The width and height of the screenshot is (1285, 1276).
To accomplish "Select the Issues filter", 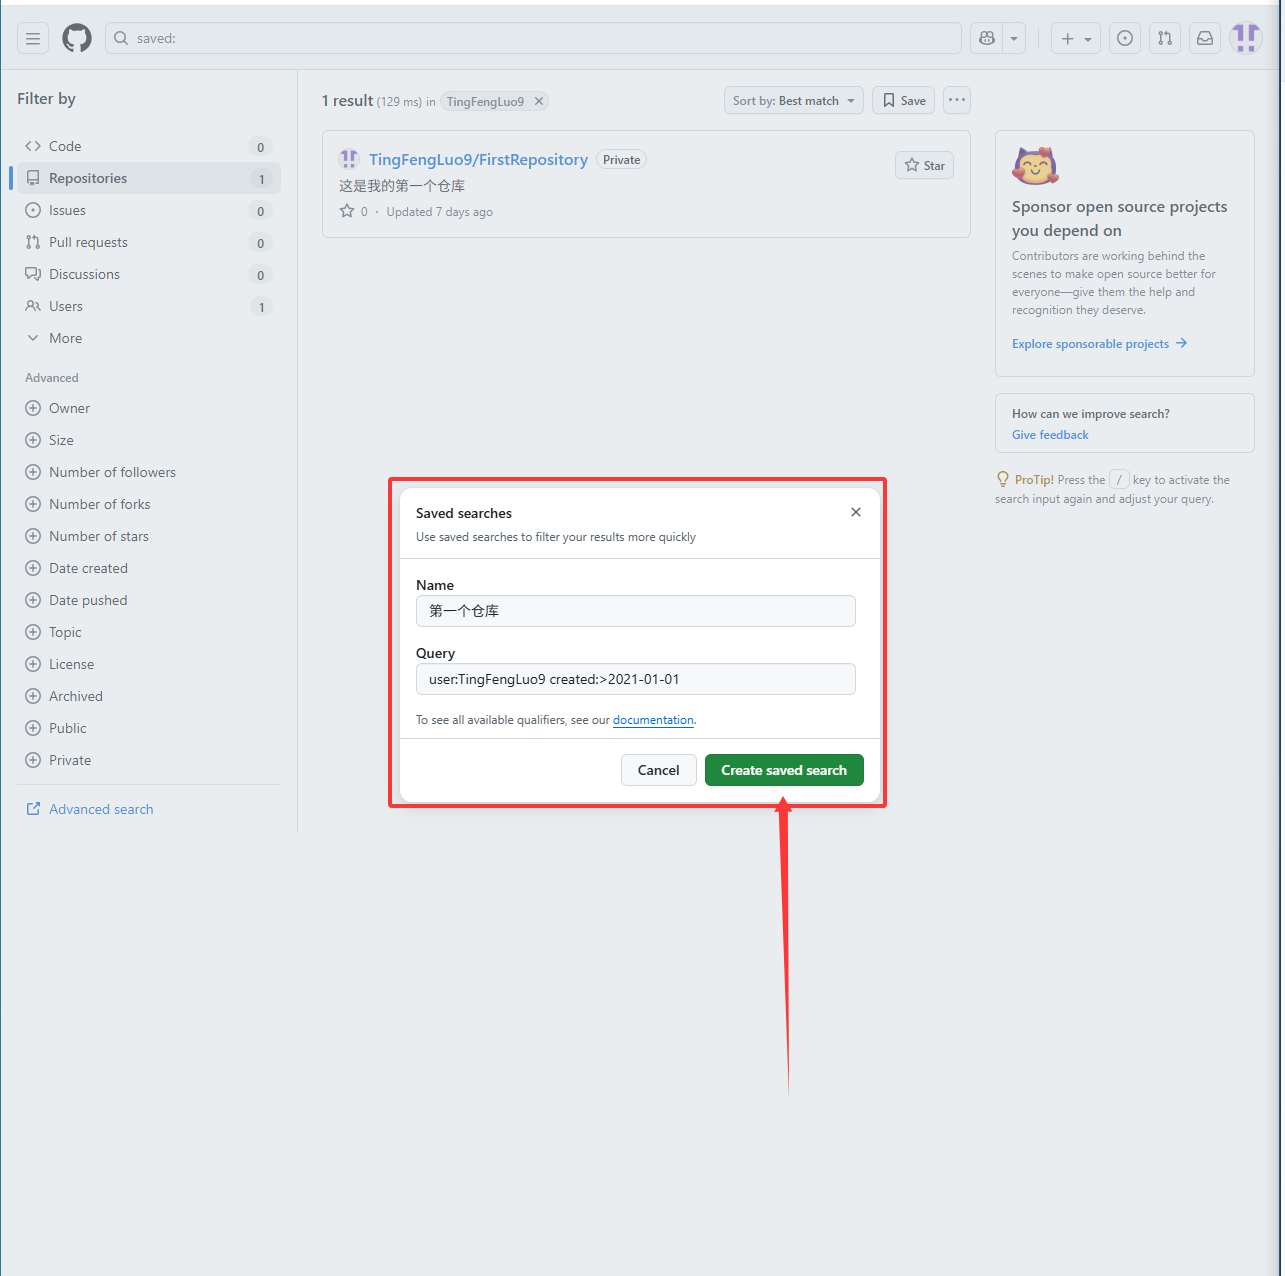I will click(67, 210).
